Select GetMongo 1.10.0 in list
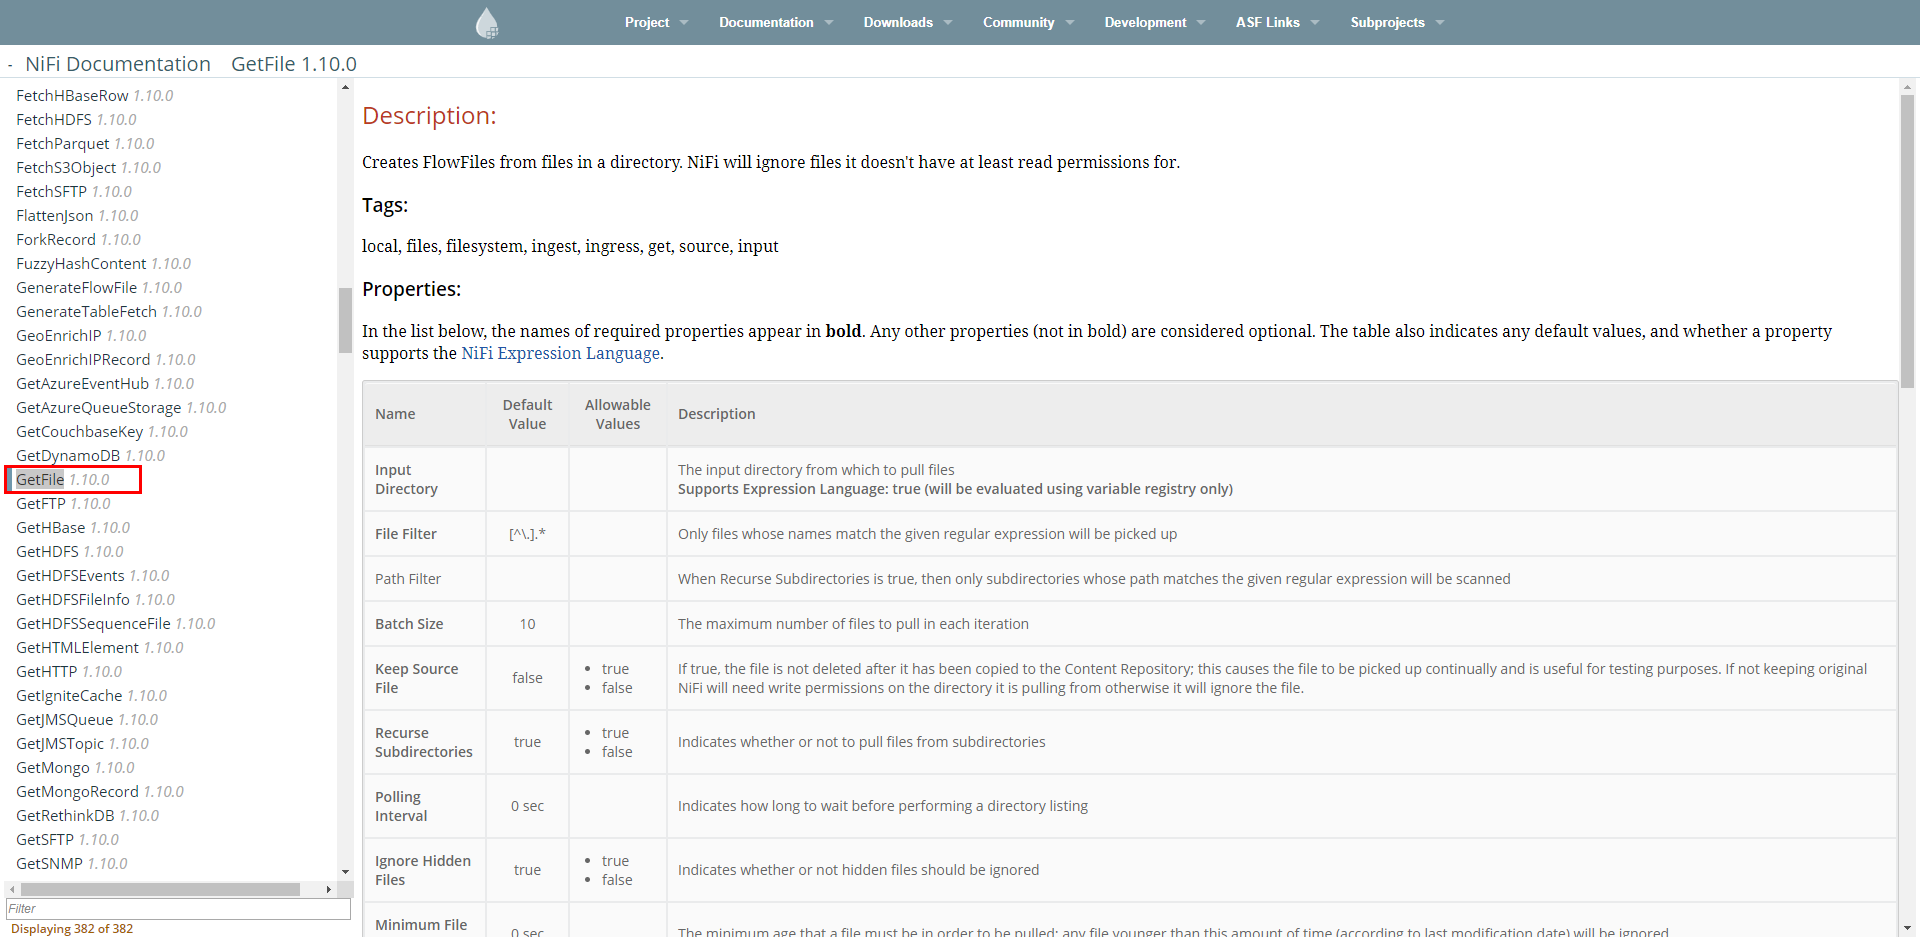1920x937 pixels. click(x=75, y=768)
